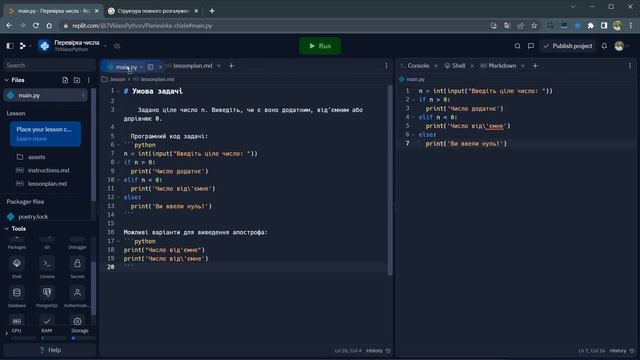Click the browser address bar
Screen dimensions: 640x360
(x=273, y=25)
